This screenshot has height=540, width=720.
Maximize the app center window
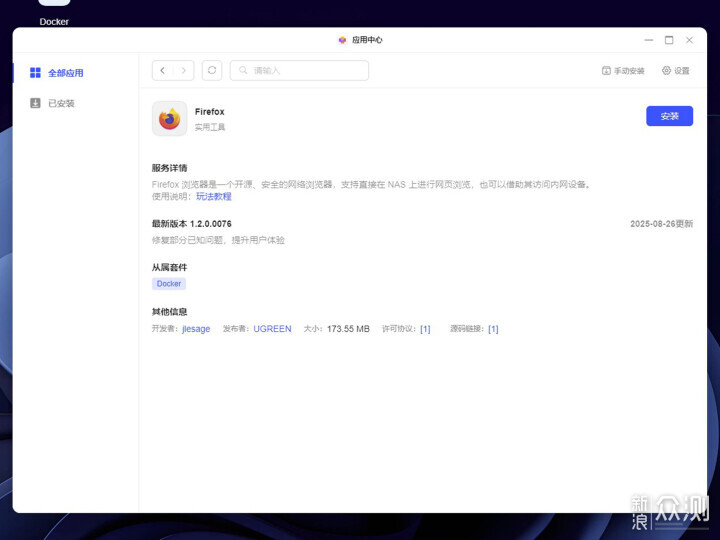(669, 40)
